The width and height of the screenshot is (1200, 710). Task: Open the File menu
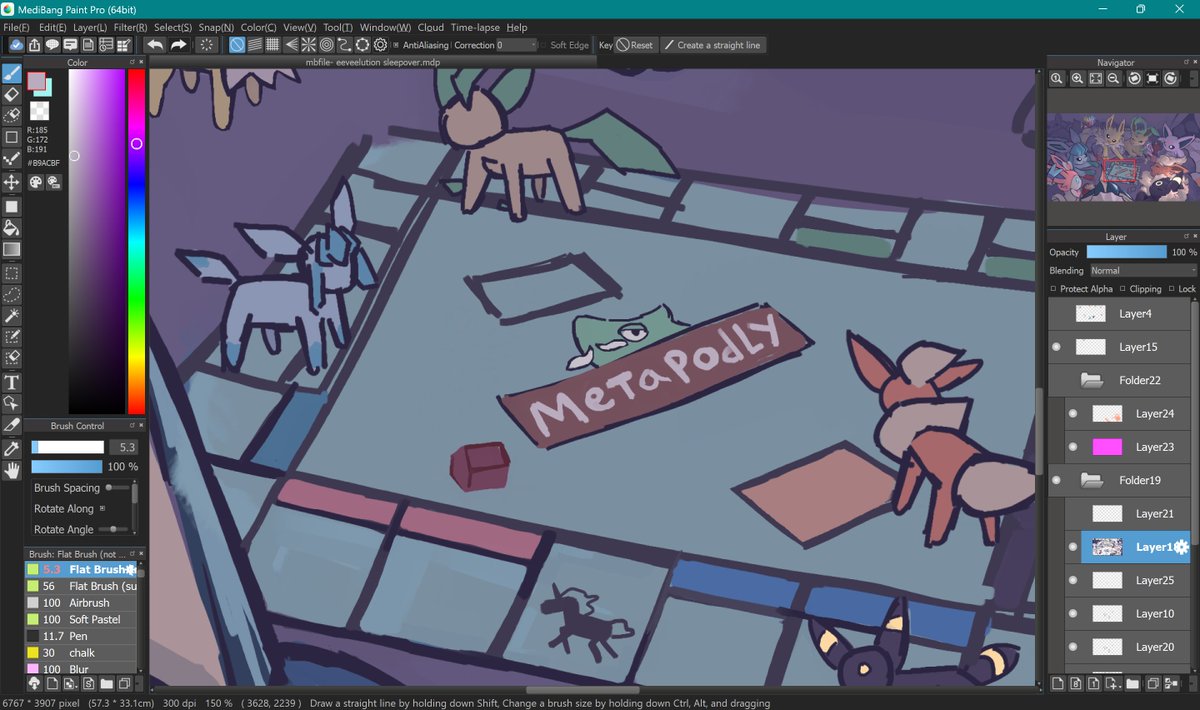point(16,27)
